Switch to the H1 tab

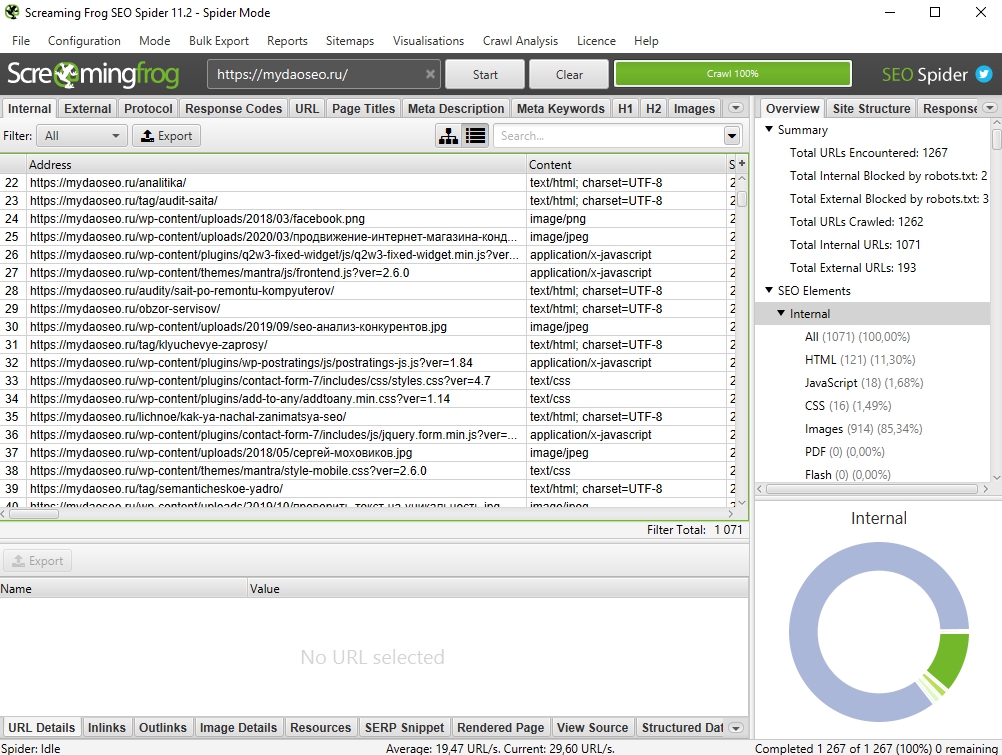(625, 108)
